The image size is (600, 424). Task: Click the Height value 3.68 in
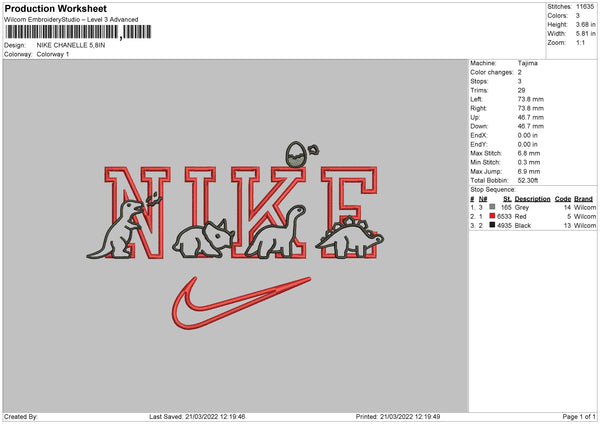585,24
